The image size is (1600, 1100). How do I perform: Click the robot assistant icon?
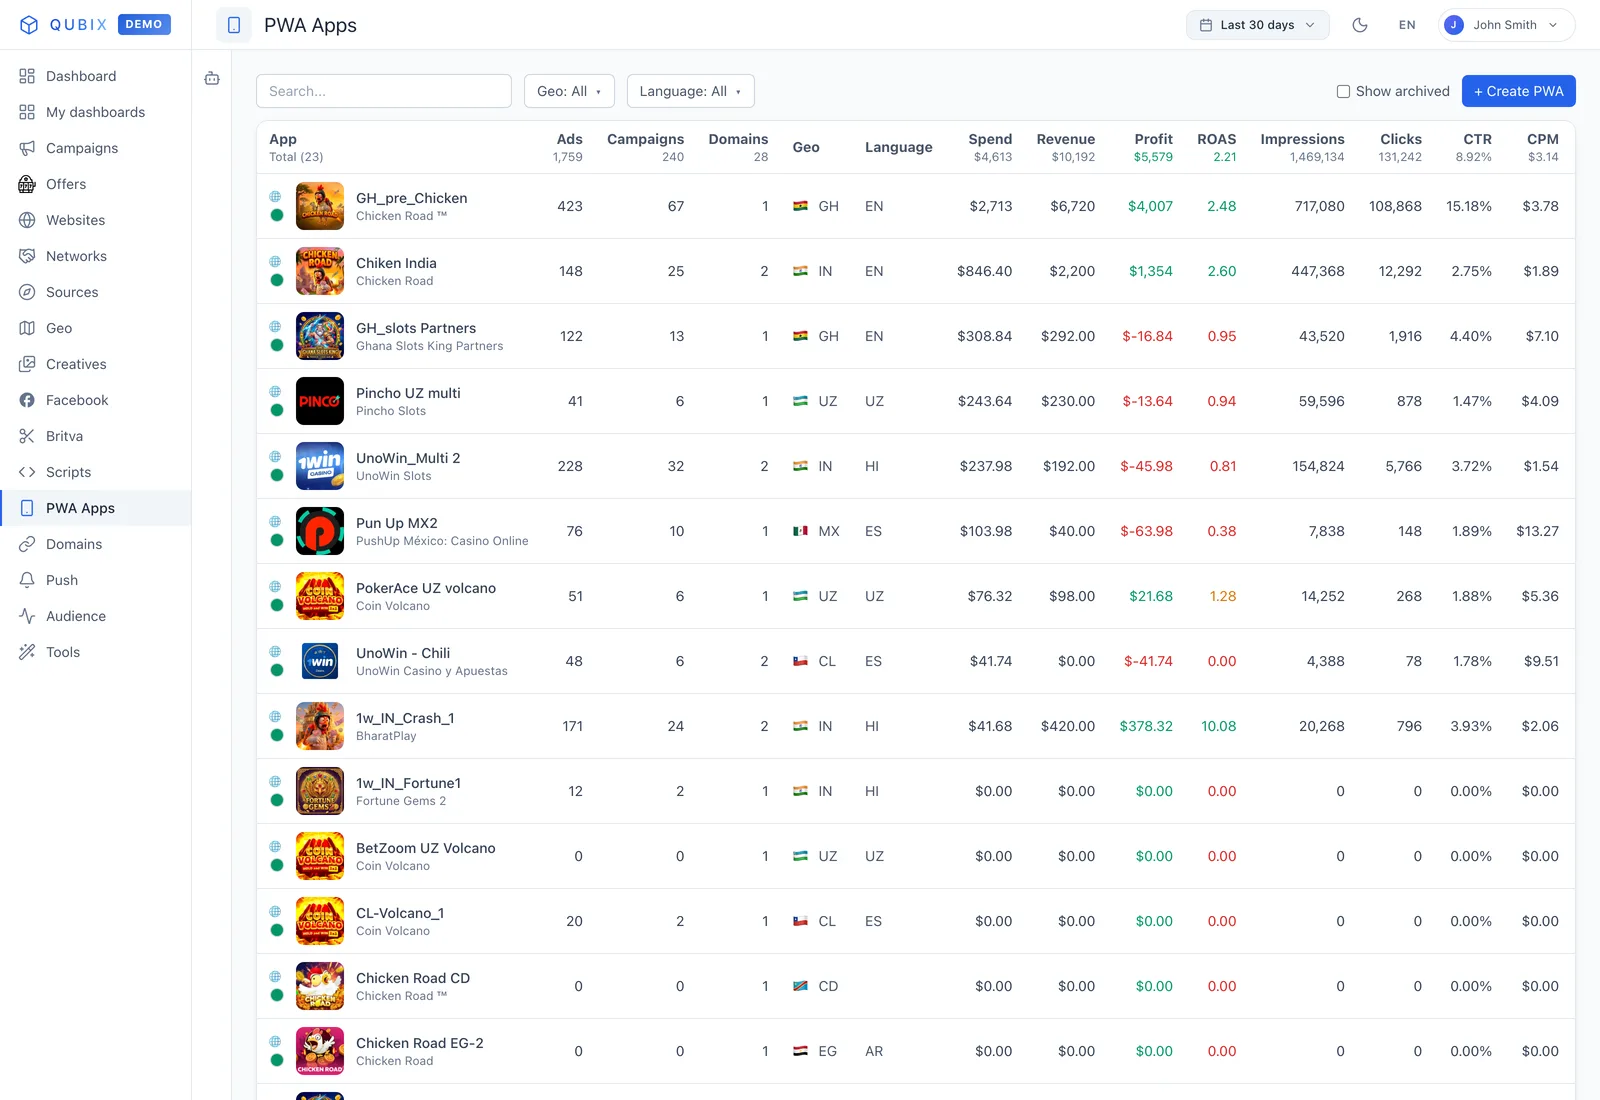click(x=212, y=78)
